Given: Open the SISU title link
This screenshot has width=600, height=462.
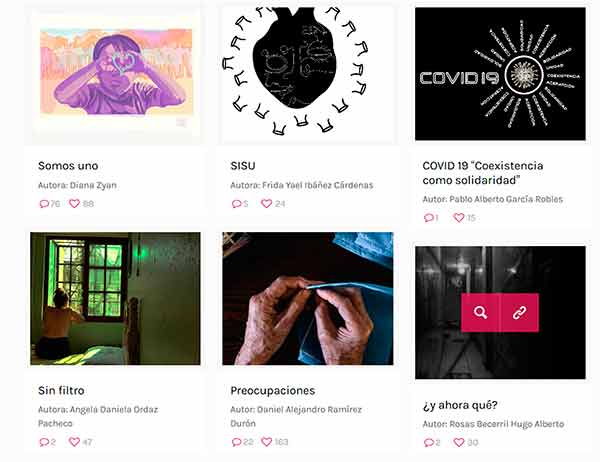Looking at the screenshot, I should (x=243, y=166).
